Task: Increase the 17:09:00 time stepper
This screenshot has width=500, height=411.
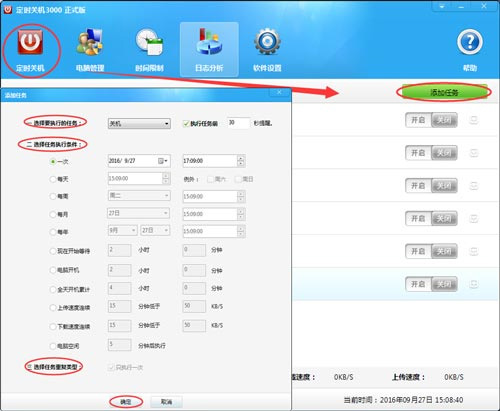Action: click(241, 158)
